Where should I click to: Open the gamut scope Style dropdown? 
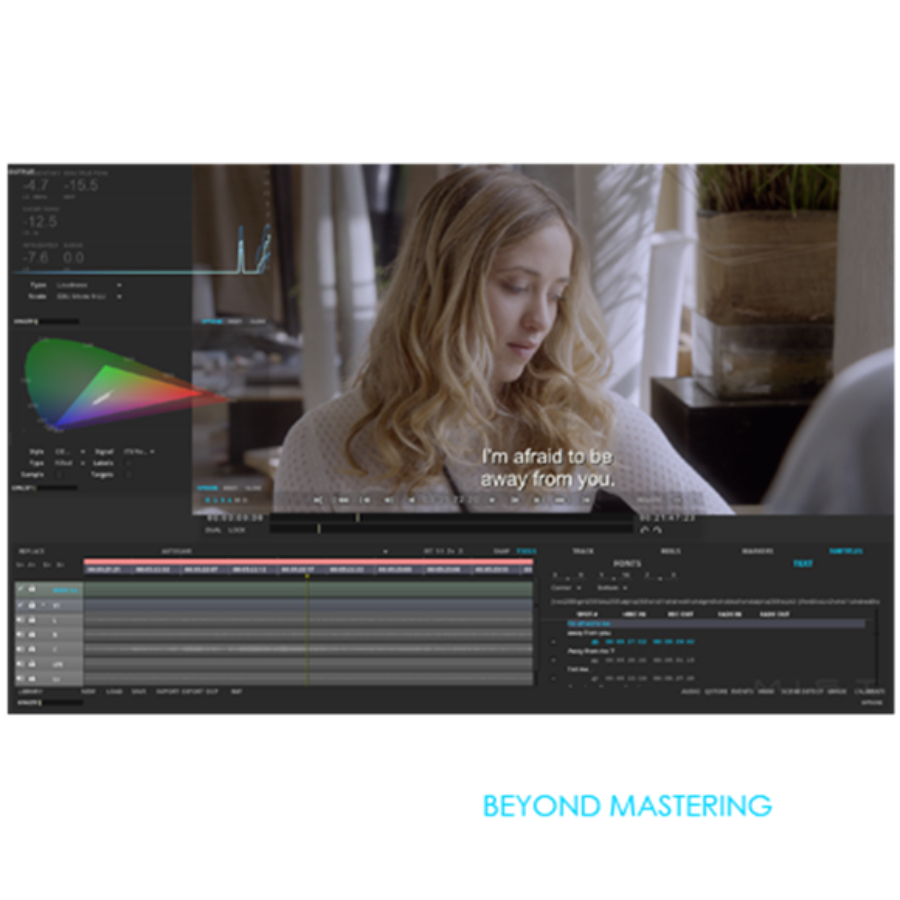[69, 452]
